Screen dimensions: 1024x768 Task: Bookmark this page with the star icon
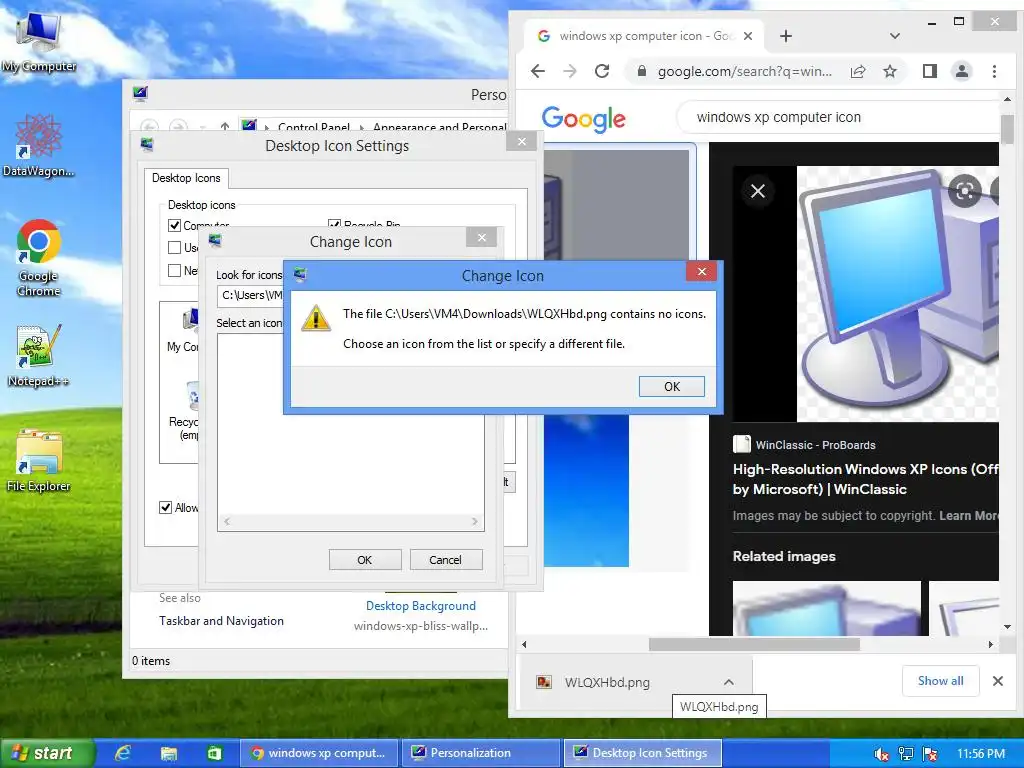click(x=889, y=72)
